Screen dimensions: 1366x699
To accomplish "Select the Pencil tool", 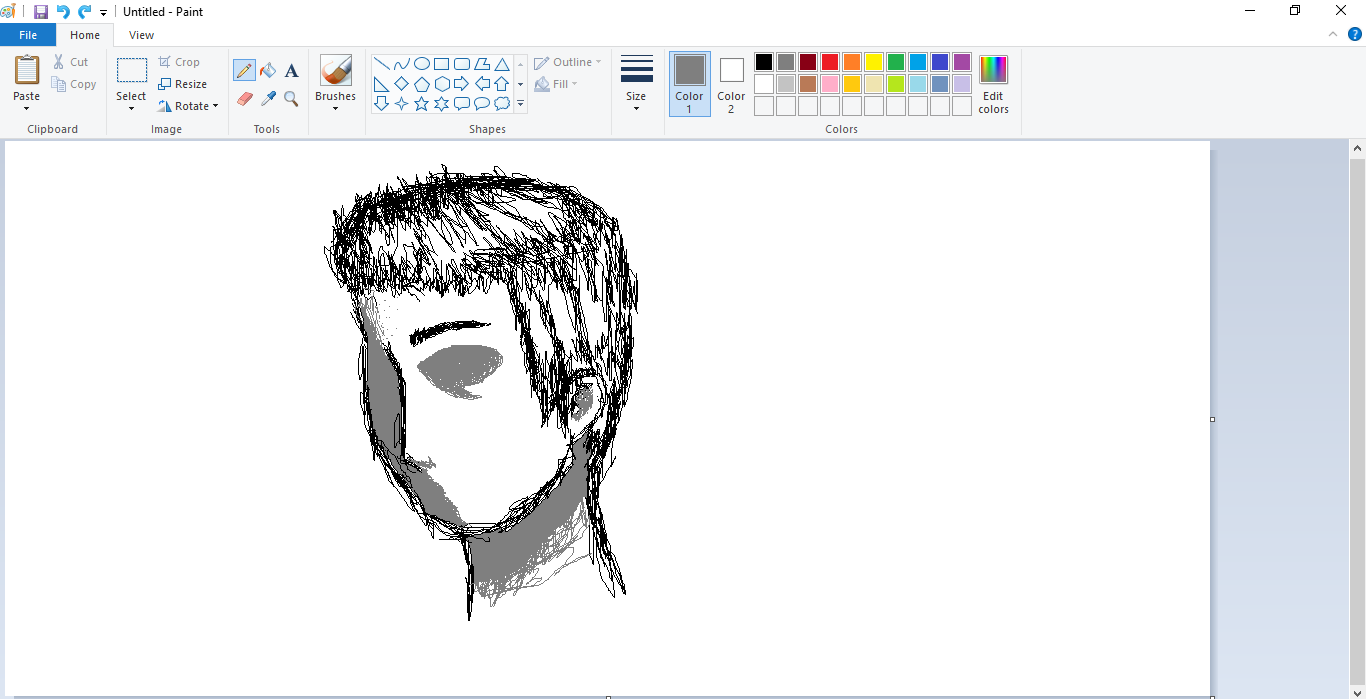I will tap(244, 70).
